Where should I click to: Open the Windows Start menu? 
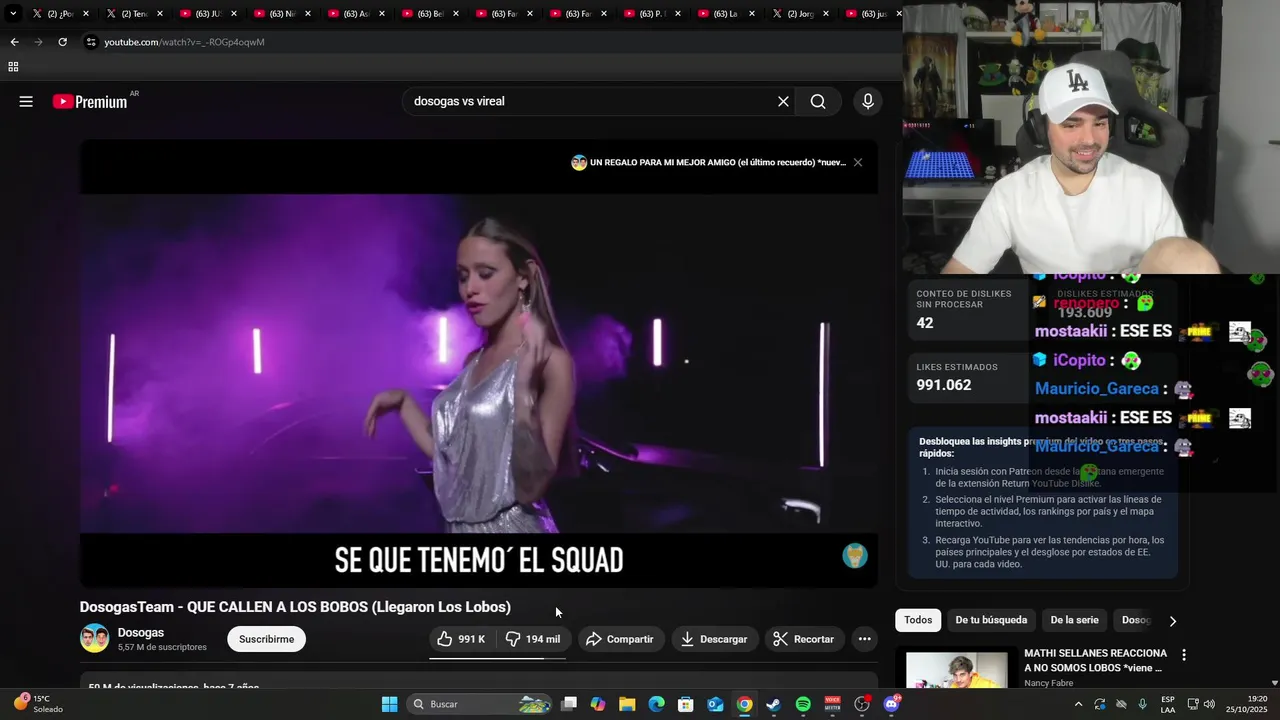point(389,704)
